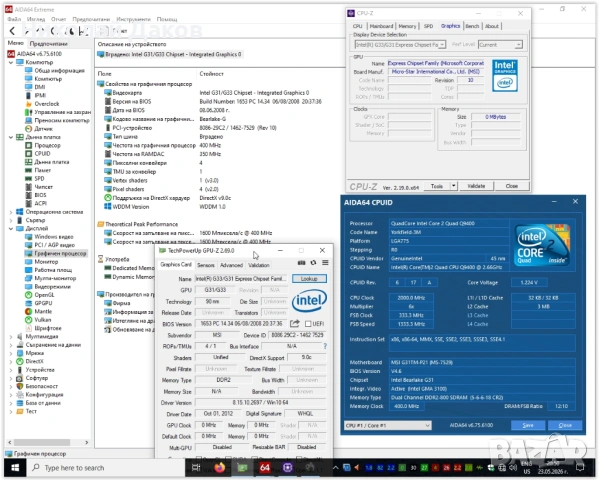
Task: Click the AIDA64 toolbar back arrow
Action: (12, 31)
